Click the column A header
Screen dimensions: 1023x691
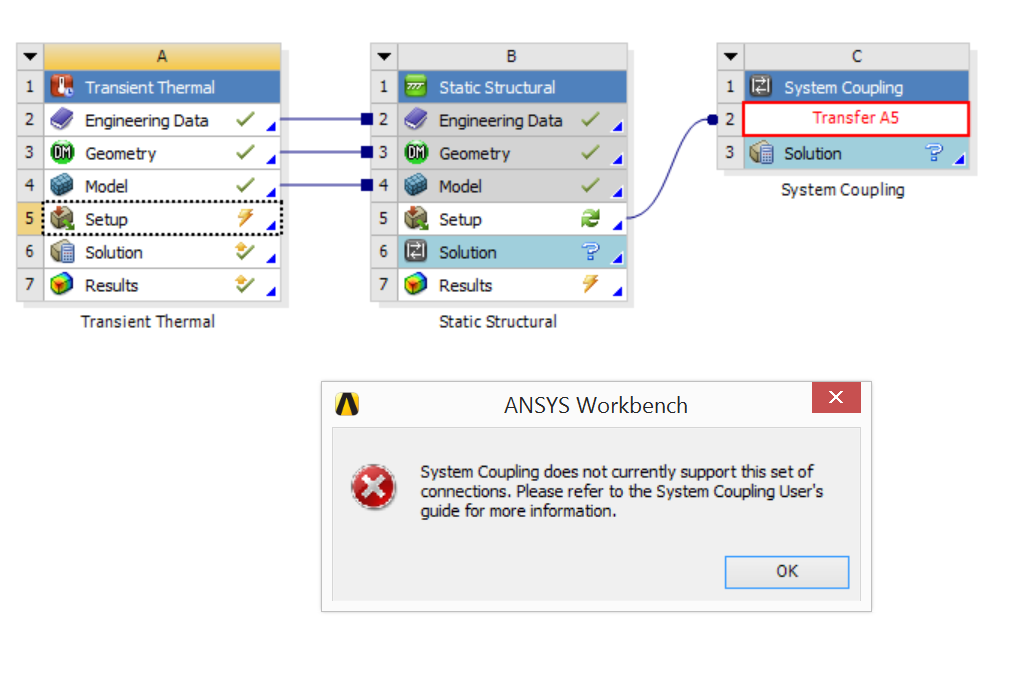coord(162,57)
